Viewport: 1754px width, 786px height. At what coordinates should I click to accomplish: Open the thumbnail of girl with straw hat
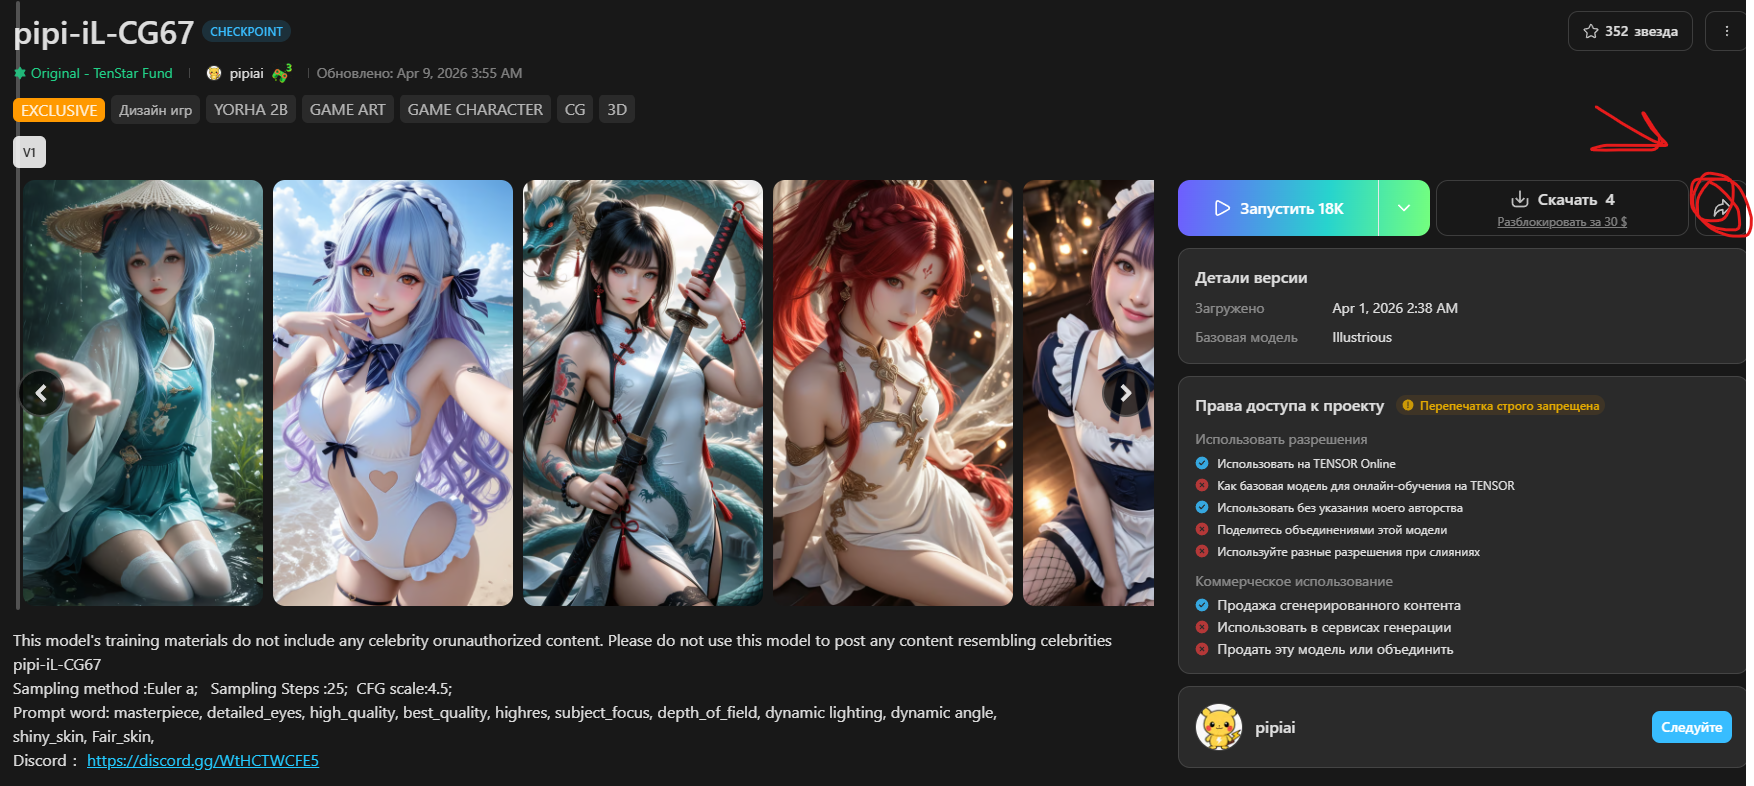click(x=143, y=393)
